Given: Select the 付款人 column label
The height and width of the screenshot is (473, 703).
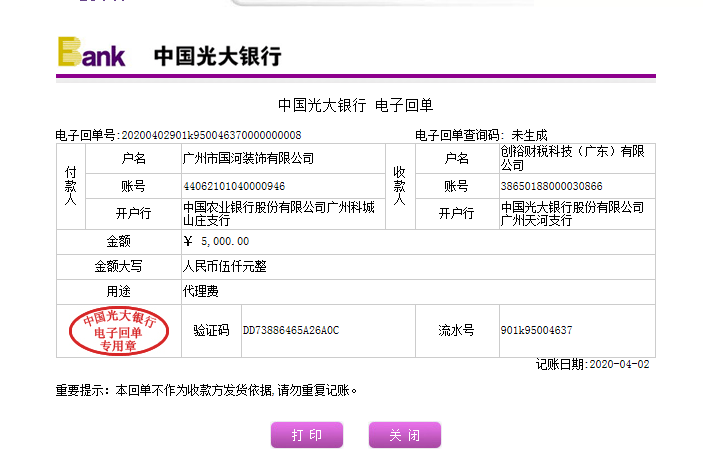Looking at the screenshot, I should pyautogui.click(x=71, y=186).
